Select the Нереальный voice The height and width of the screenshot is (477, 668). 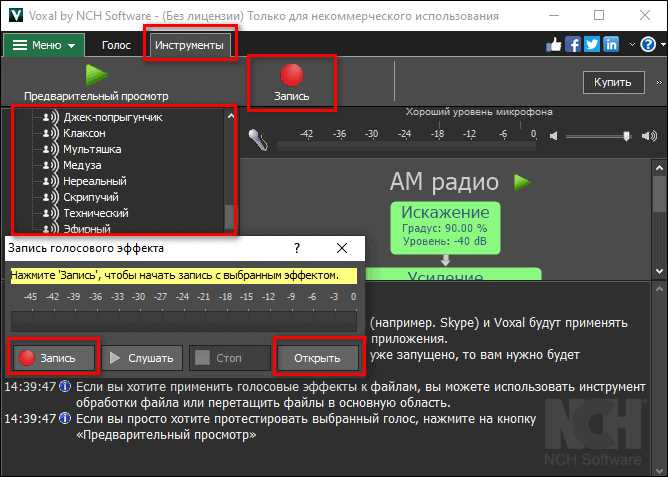pyautogui.click(x=95, y=181)
